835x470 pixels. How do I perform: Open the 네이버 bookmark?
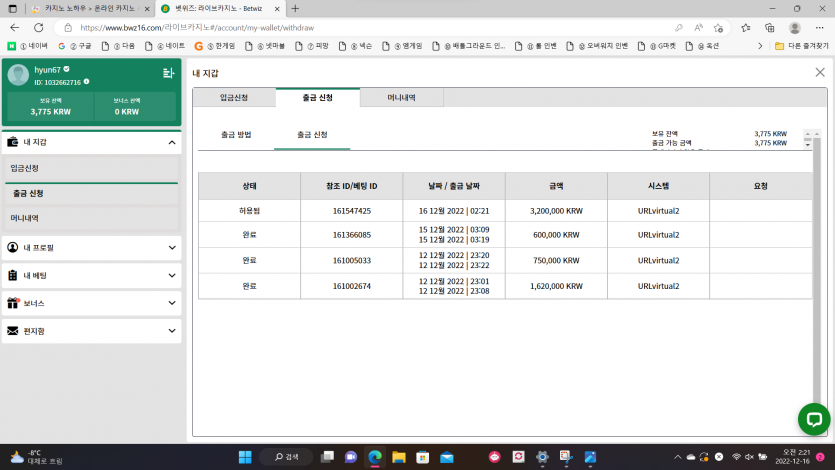pos(28,46)
